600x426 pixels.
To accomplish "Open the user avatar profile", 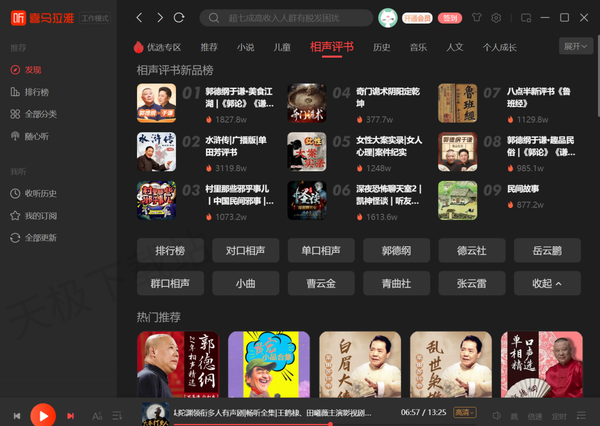I will [388, 18].
